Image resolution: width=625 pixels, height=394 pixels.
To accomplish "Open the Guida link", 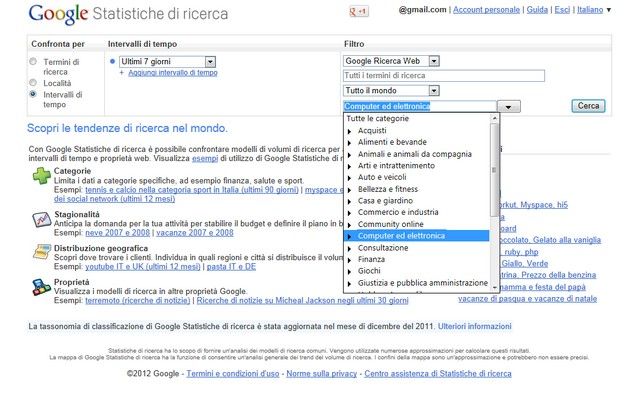I will [x=537, y=10].
